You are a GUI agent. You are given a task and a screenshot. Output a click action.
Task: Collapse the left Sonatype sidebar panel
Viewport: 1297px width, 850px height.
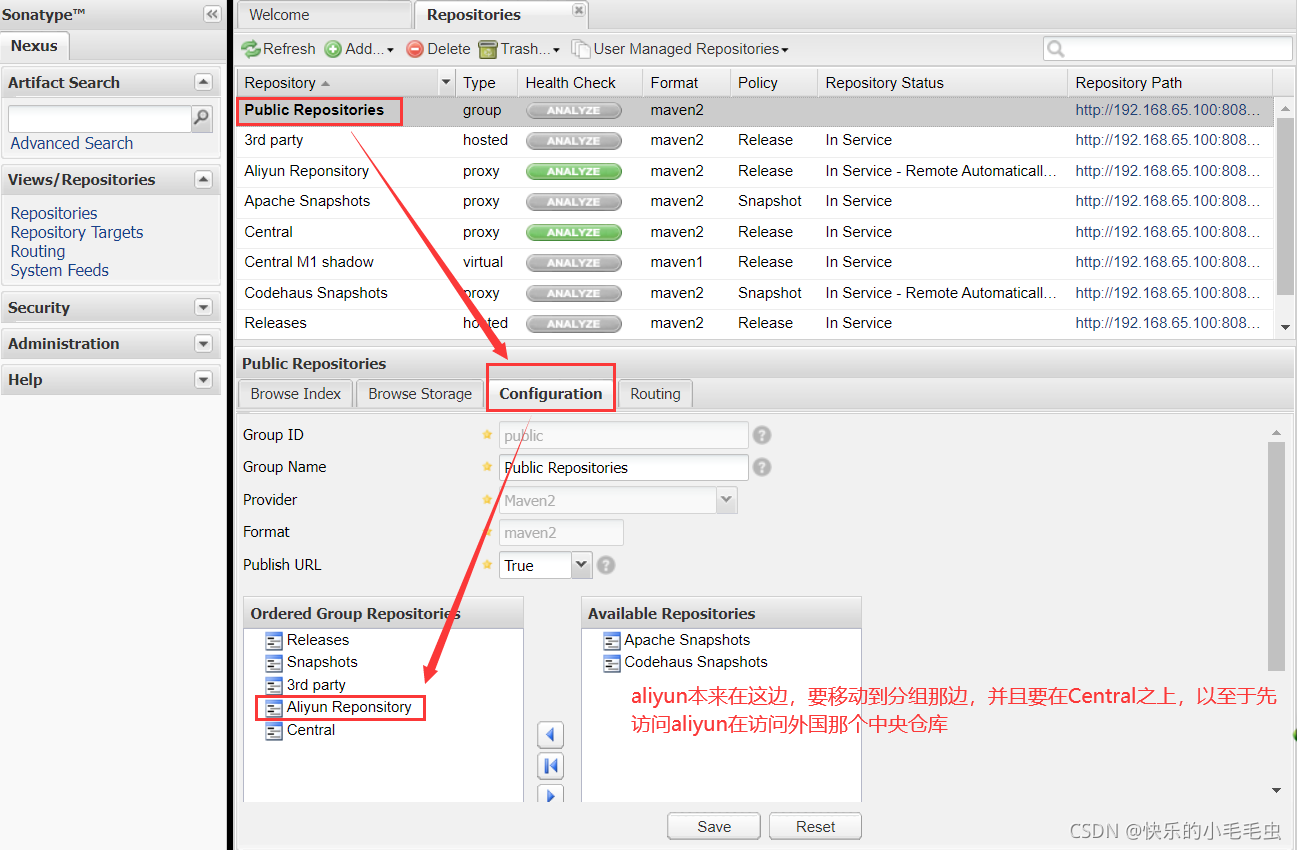[x=212, y=14]
